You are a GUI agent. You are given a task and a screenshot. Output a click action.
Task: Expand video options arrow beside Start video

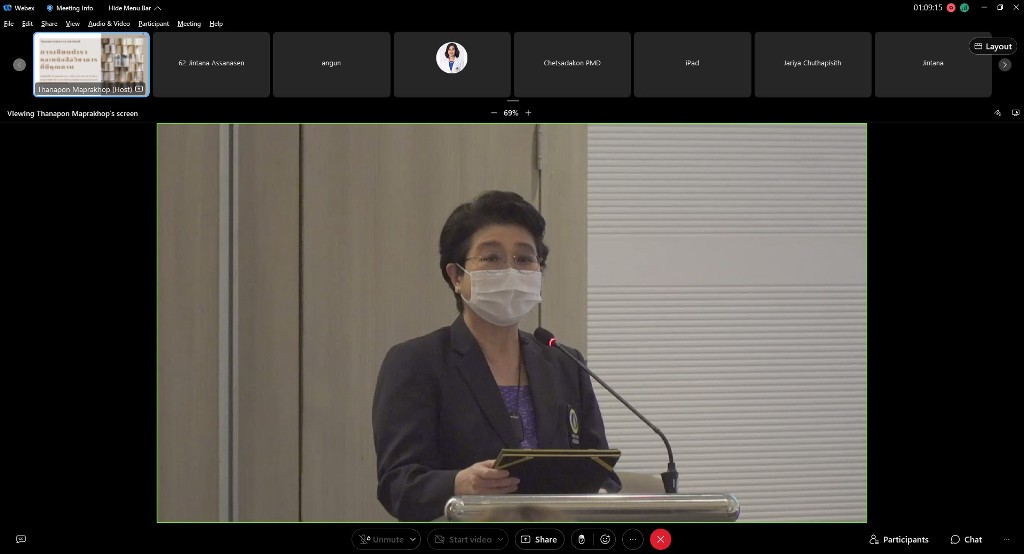pos(500,539)
